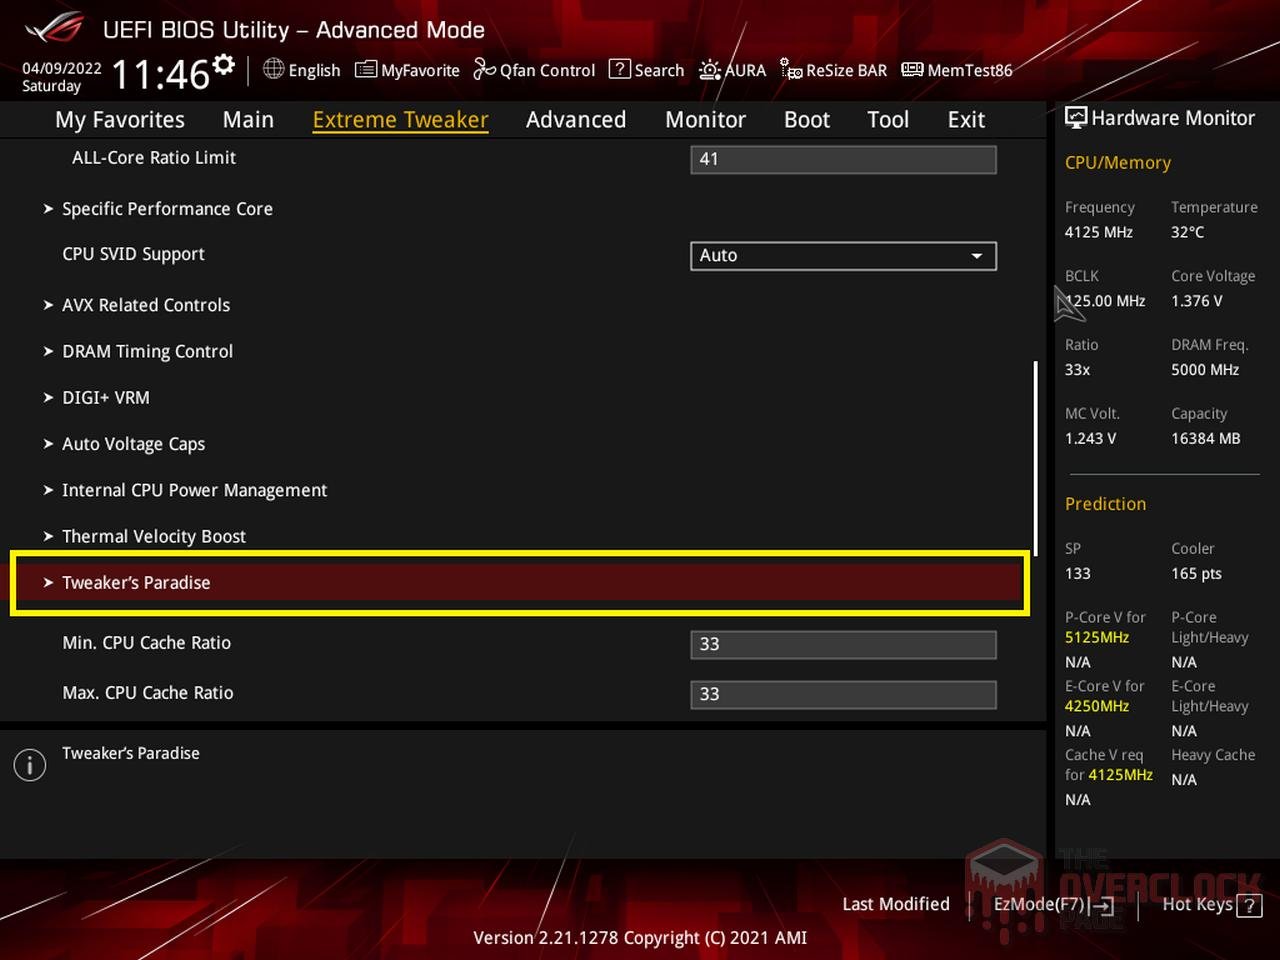View the Last Modified changes list

(895, 904)
